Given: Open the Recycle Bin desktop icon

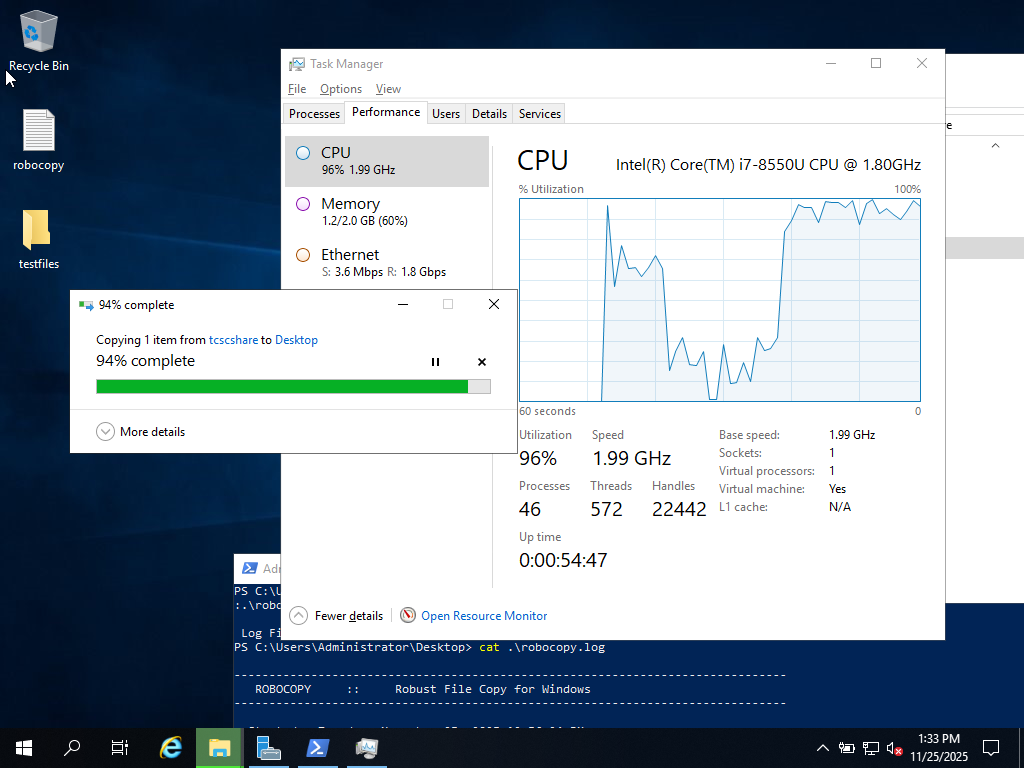Looking at the screenshot, I should point(38,42).
